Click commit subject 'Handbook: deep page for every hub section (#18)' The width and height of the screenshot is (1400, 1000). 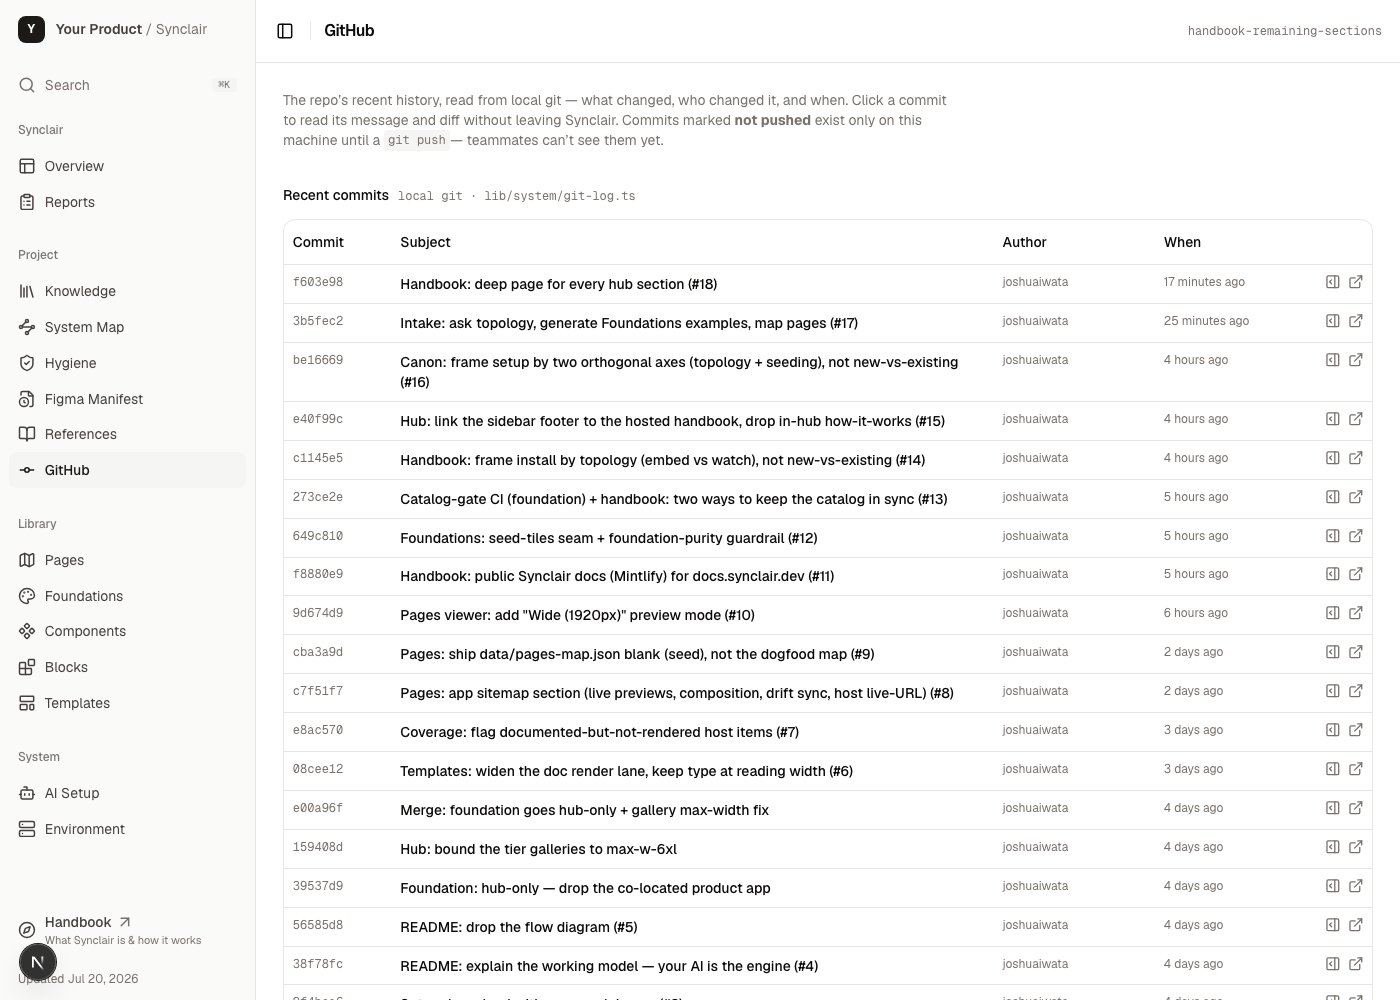559,284
